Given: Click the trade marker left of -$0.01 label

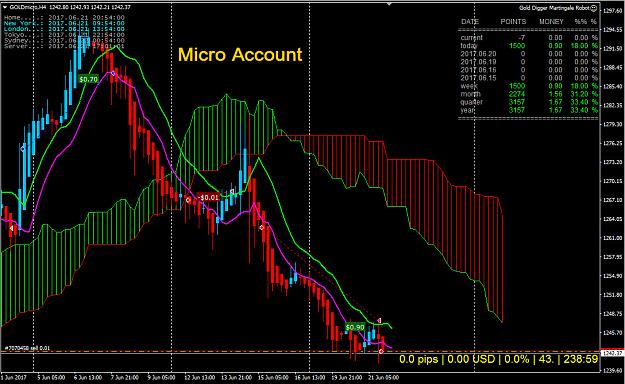Looking at the screenshot, I should (188, 200).
